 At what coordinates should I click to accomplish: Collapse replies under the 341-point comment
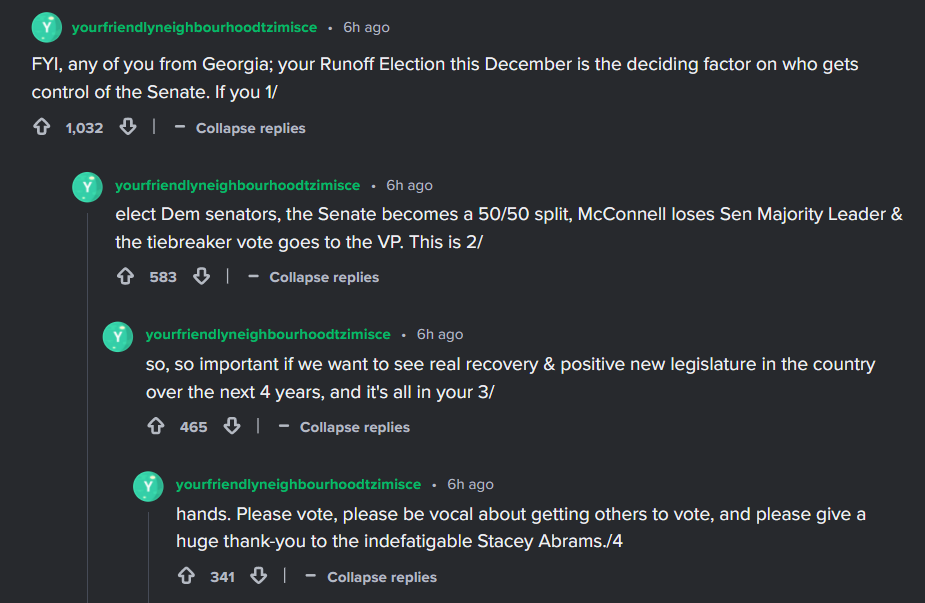click(371, 577)
